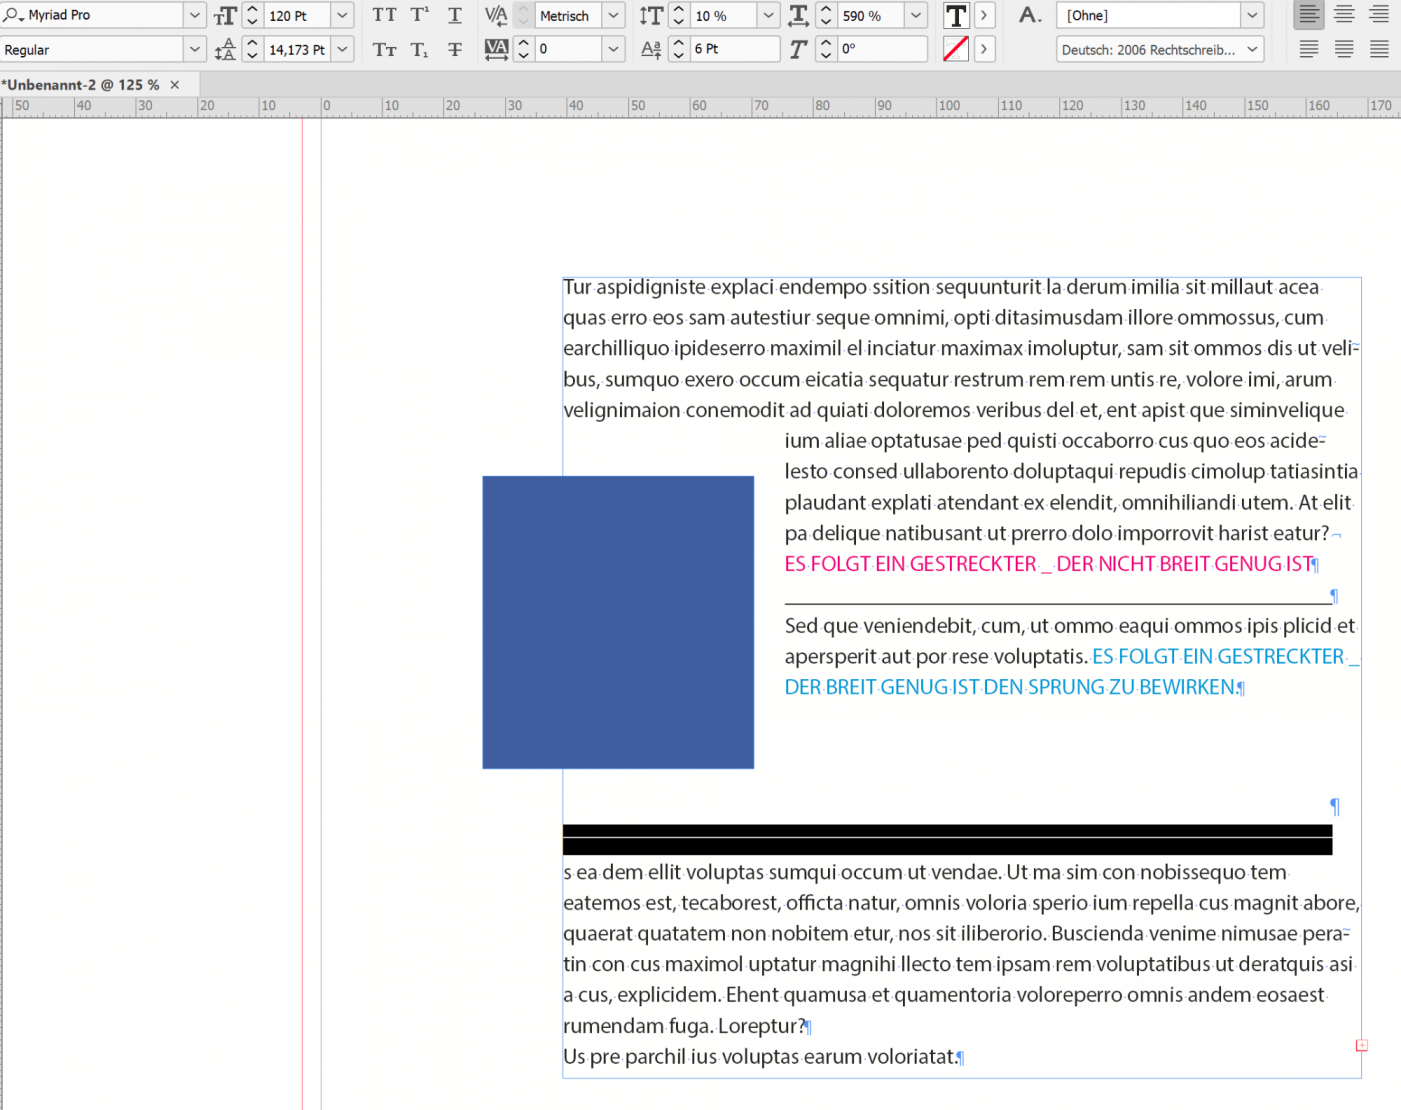Click the pink text ES FOLGT EIN GESTRECKTER
1401x1110 pixels.
point(911,564)
